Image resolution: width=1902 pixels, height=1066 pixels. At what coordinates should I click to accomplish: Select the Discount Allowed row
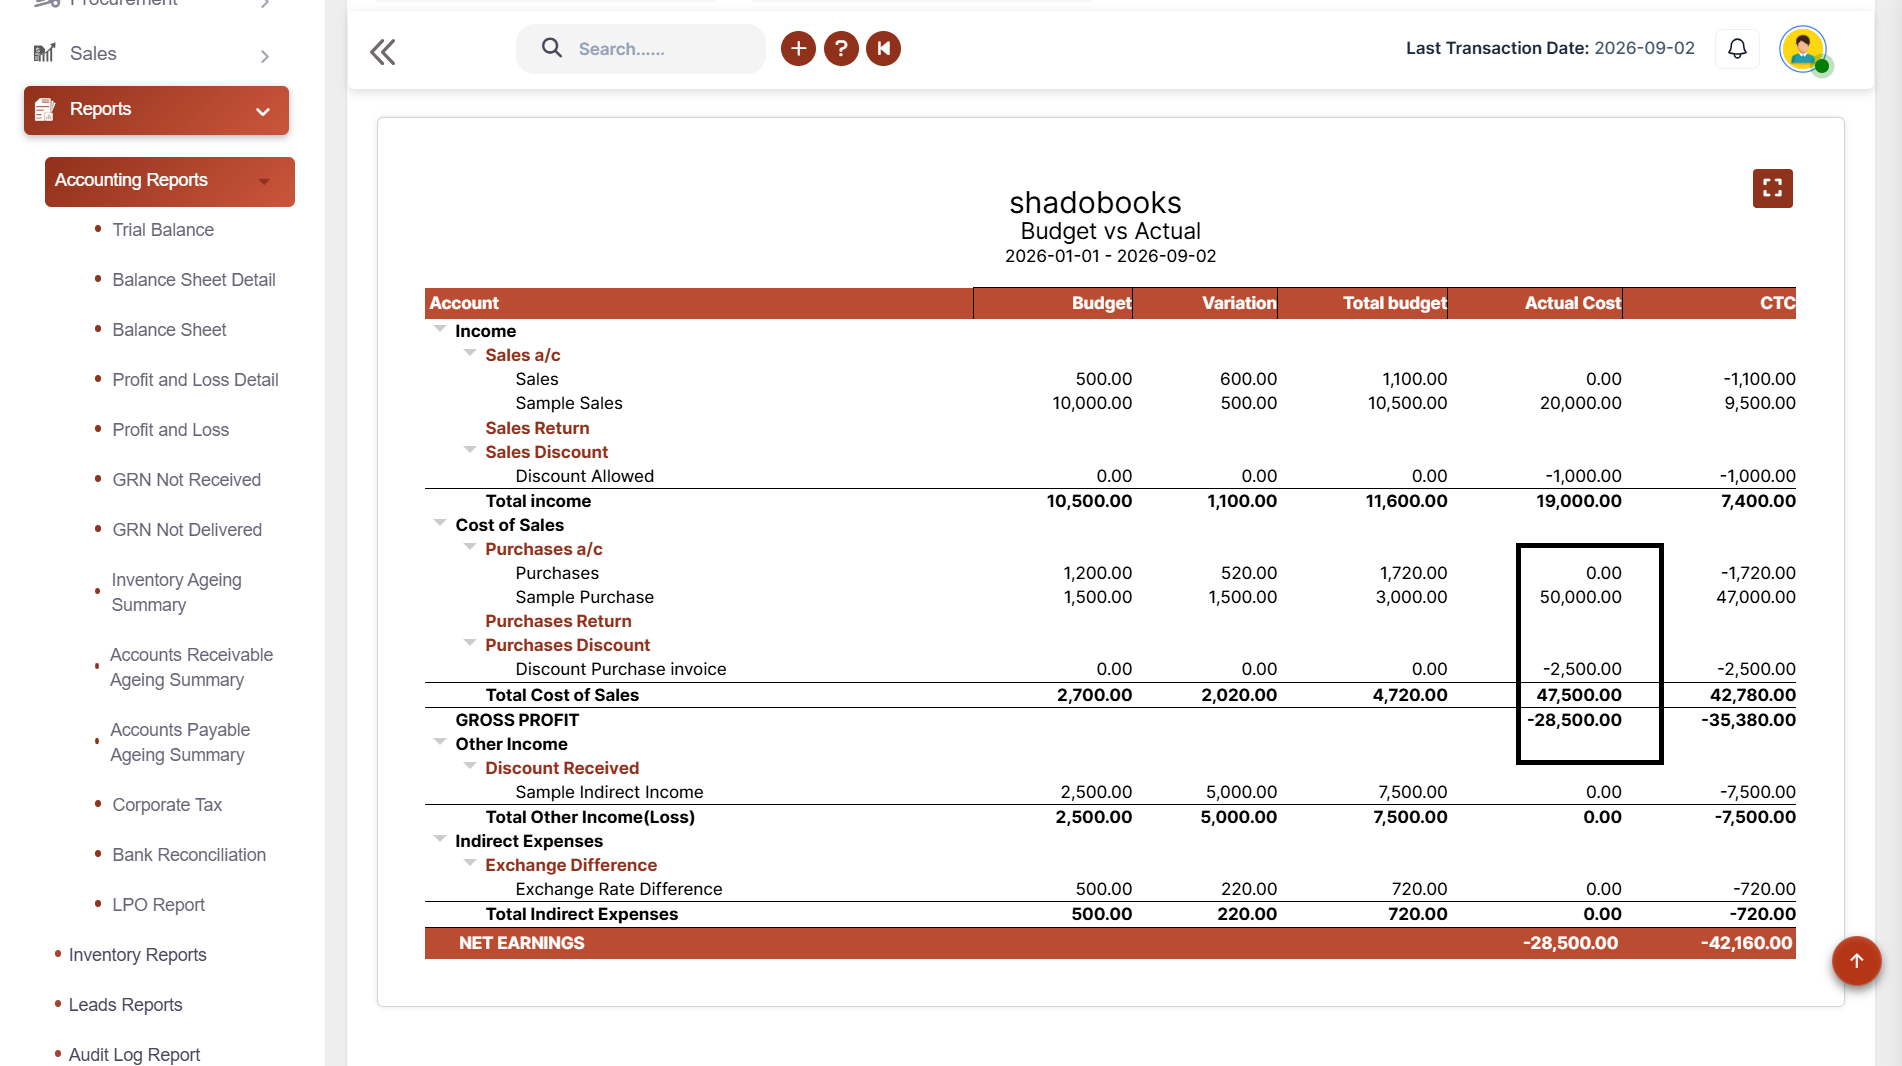pyautogui.click(x=1110, y=476)
